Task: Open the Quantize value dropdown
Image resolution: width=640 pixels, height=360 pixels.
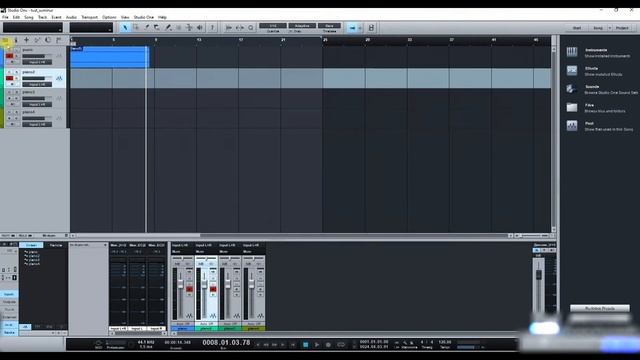Action: coord(273,26)
